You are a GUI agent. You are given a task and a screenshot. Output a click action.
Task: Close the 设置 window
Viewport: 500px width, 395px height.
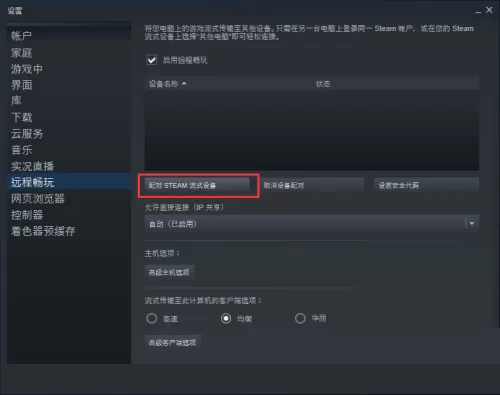(489, 10)
